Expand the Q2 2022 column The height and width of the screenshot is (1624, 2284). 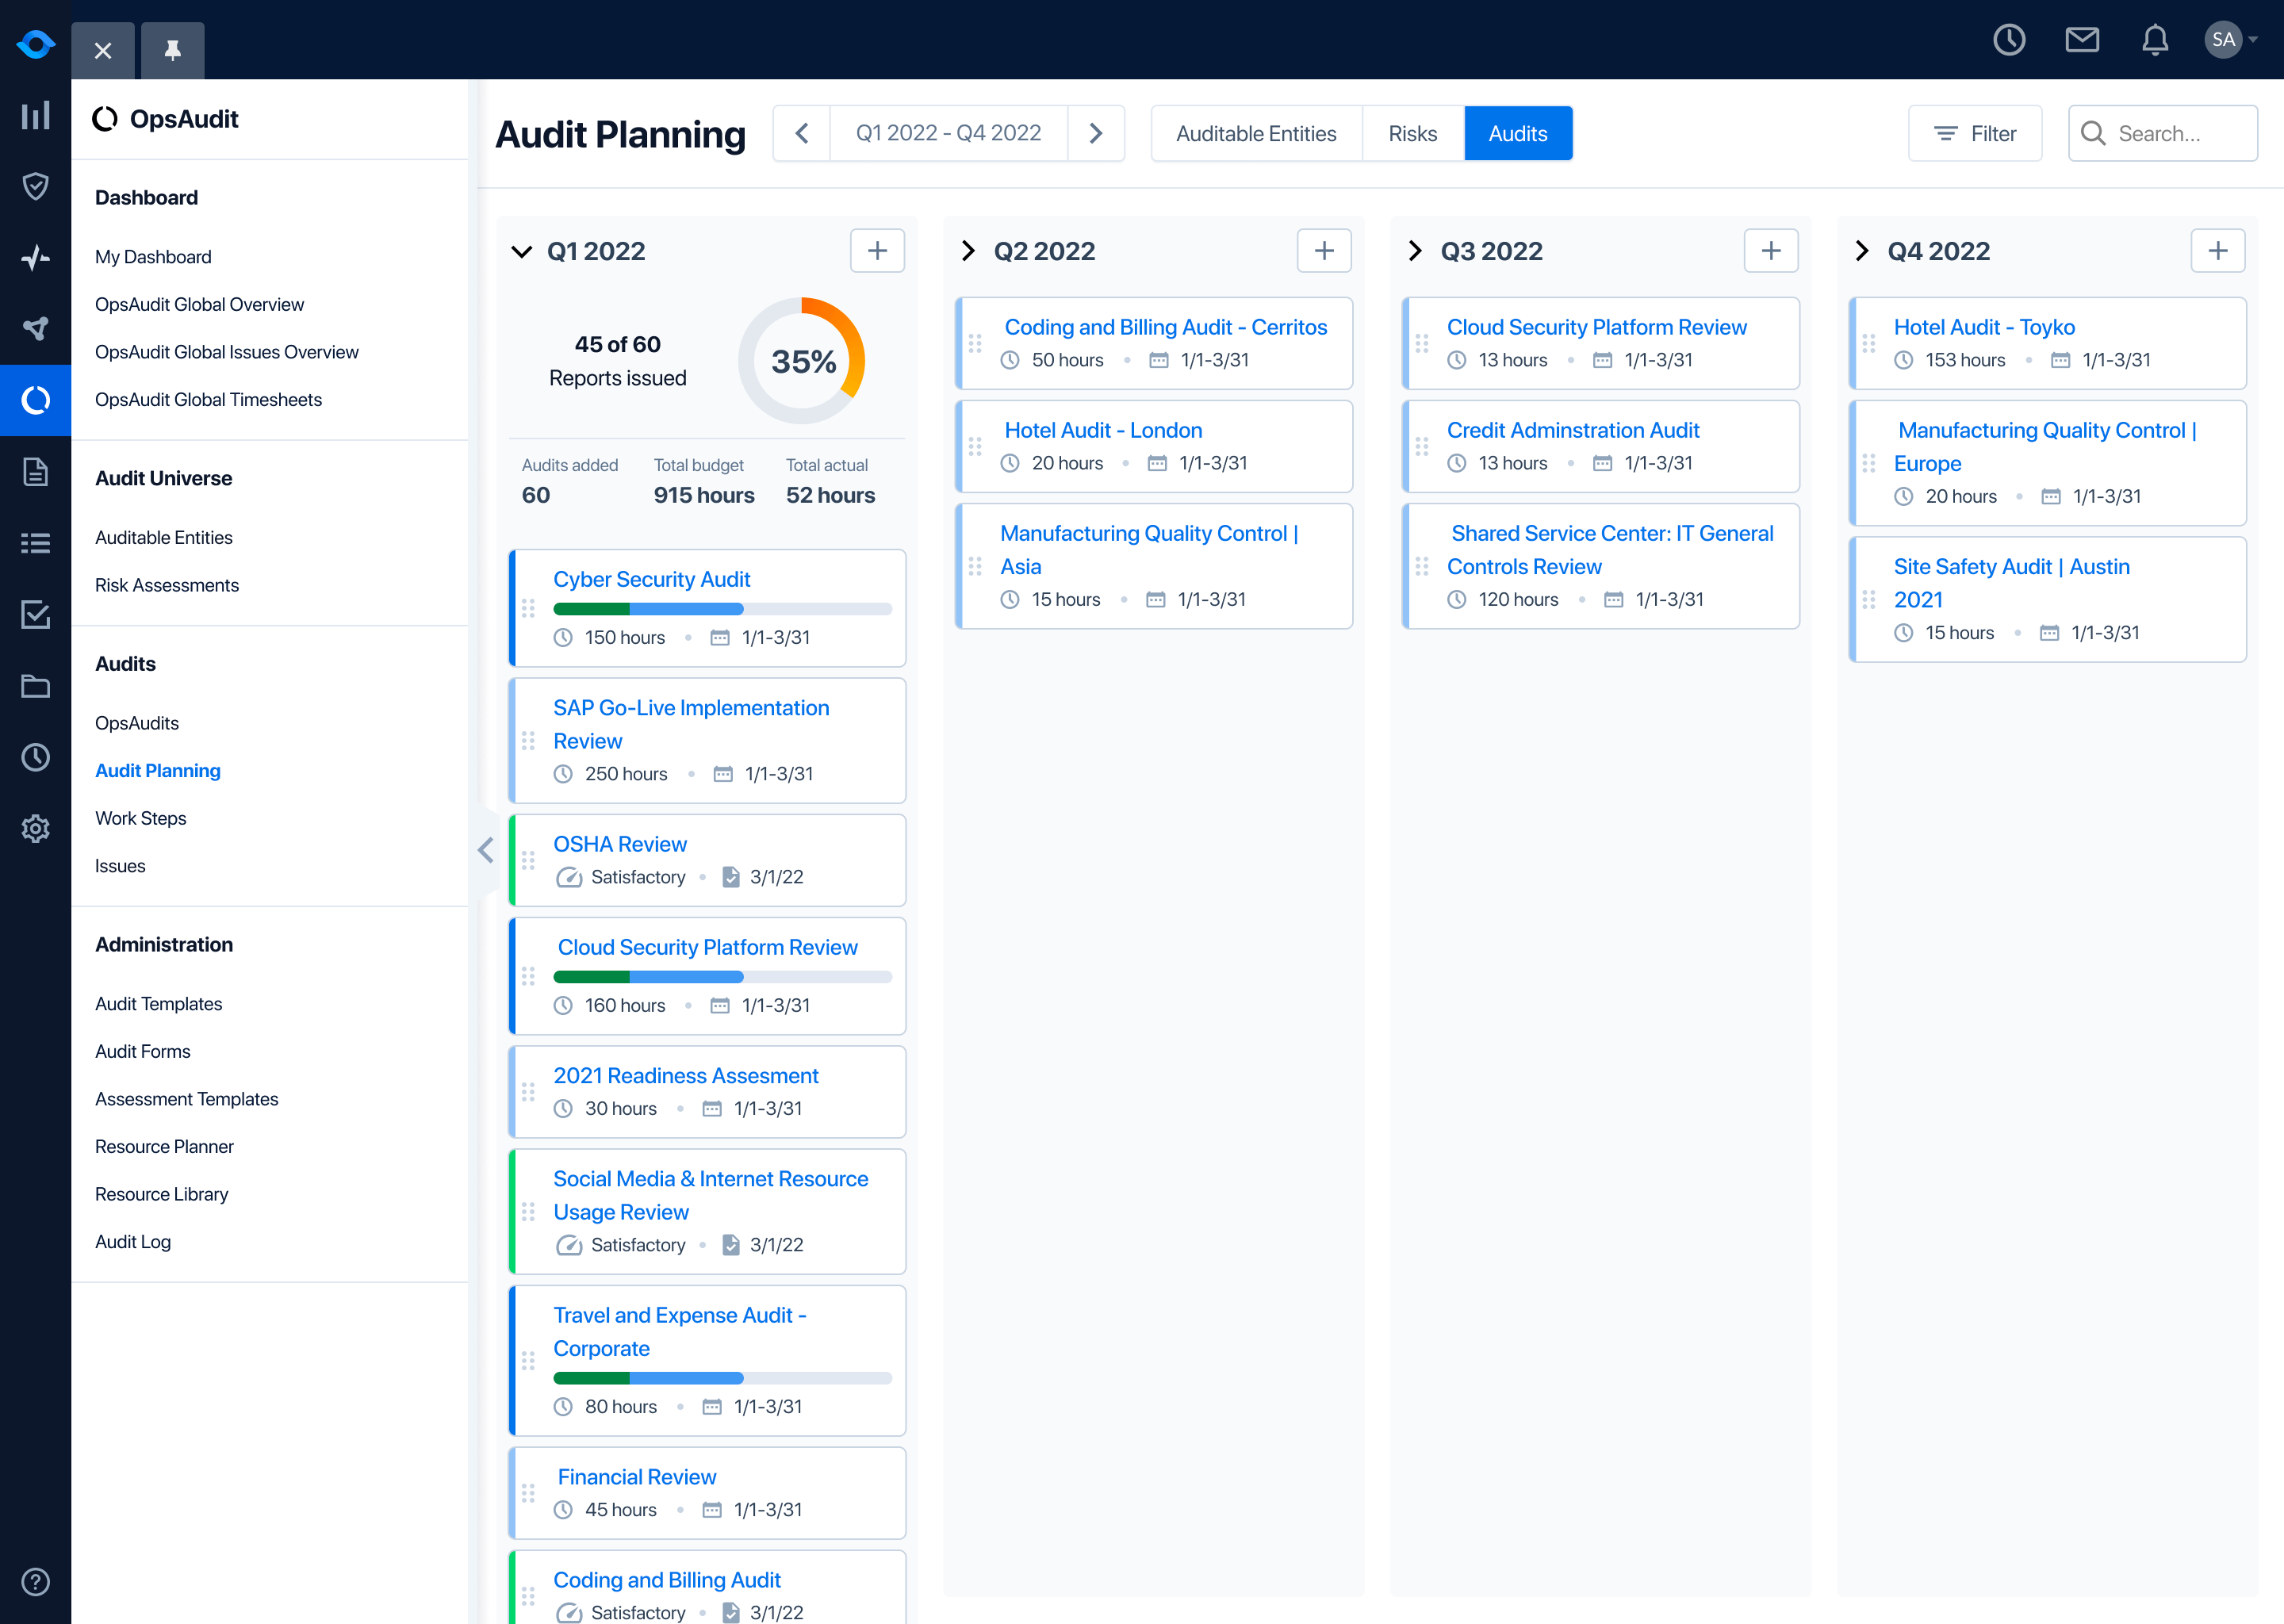(x=968, y=251)
